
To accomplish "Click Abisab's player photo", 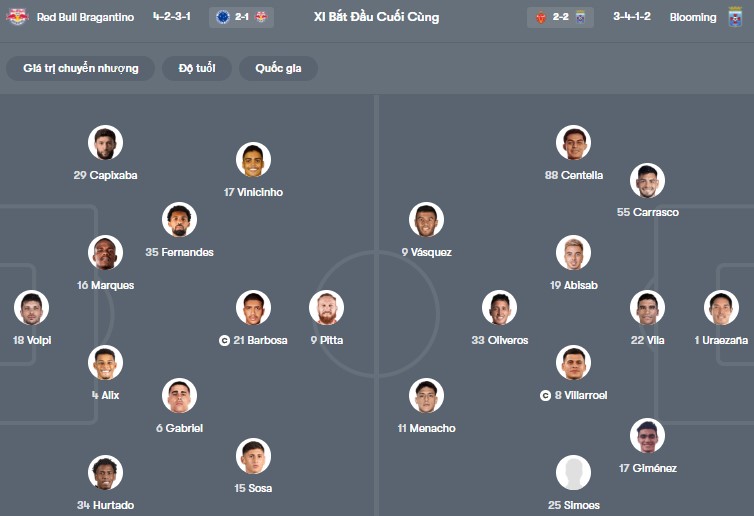I will 573,253.
